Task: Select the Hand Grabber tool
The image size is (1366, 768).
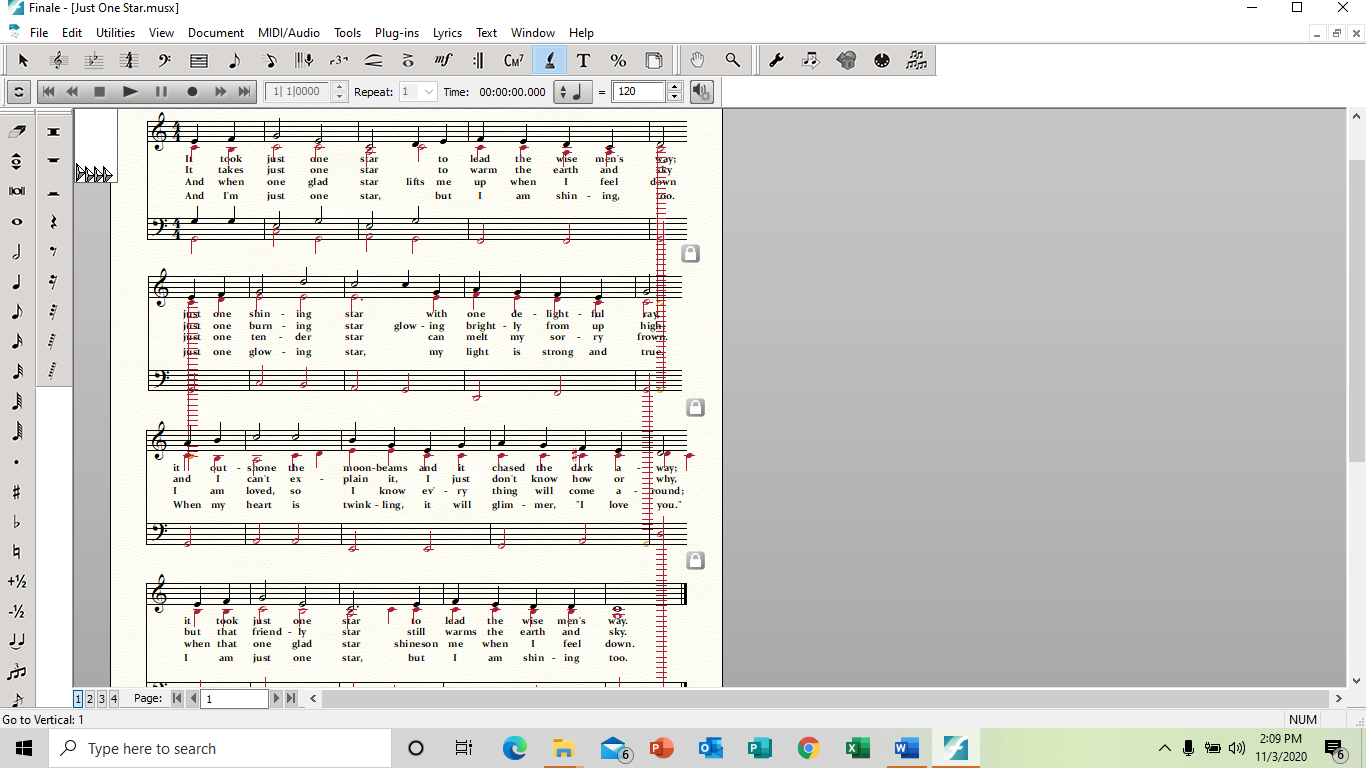Action: click(698, 60)
